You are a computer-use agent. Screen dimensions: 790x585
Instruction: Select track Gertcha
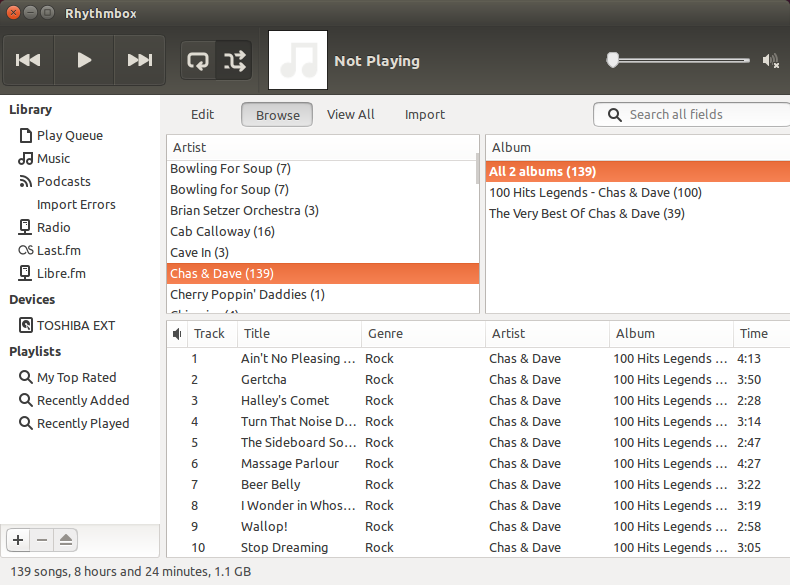tap(478, 380)
